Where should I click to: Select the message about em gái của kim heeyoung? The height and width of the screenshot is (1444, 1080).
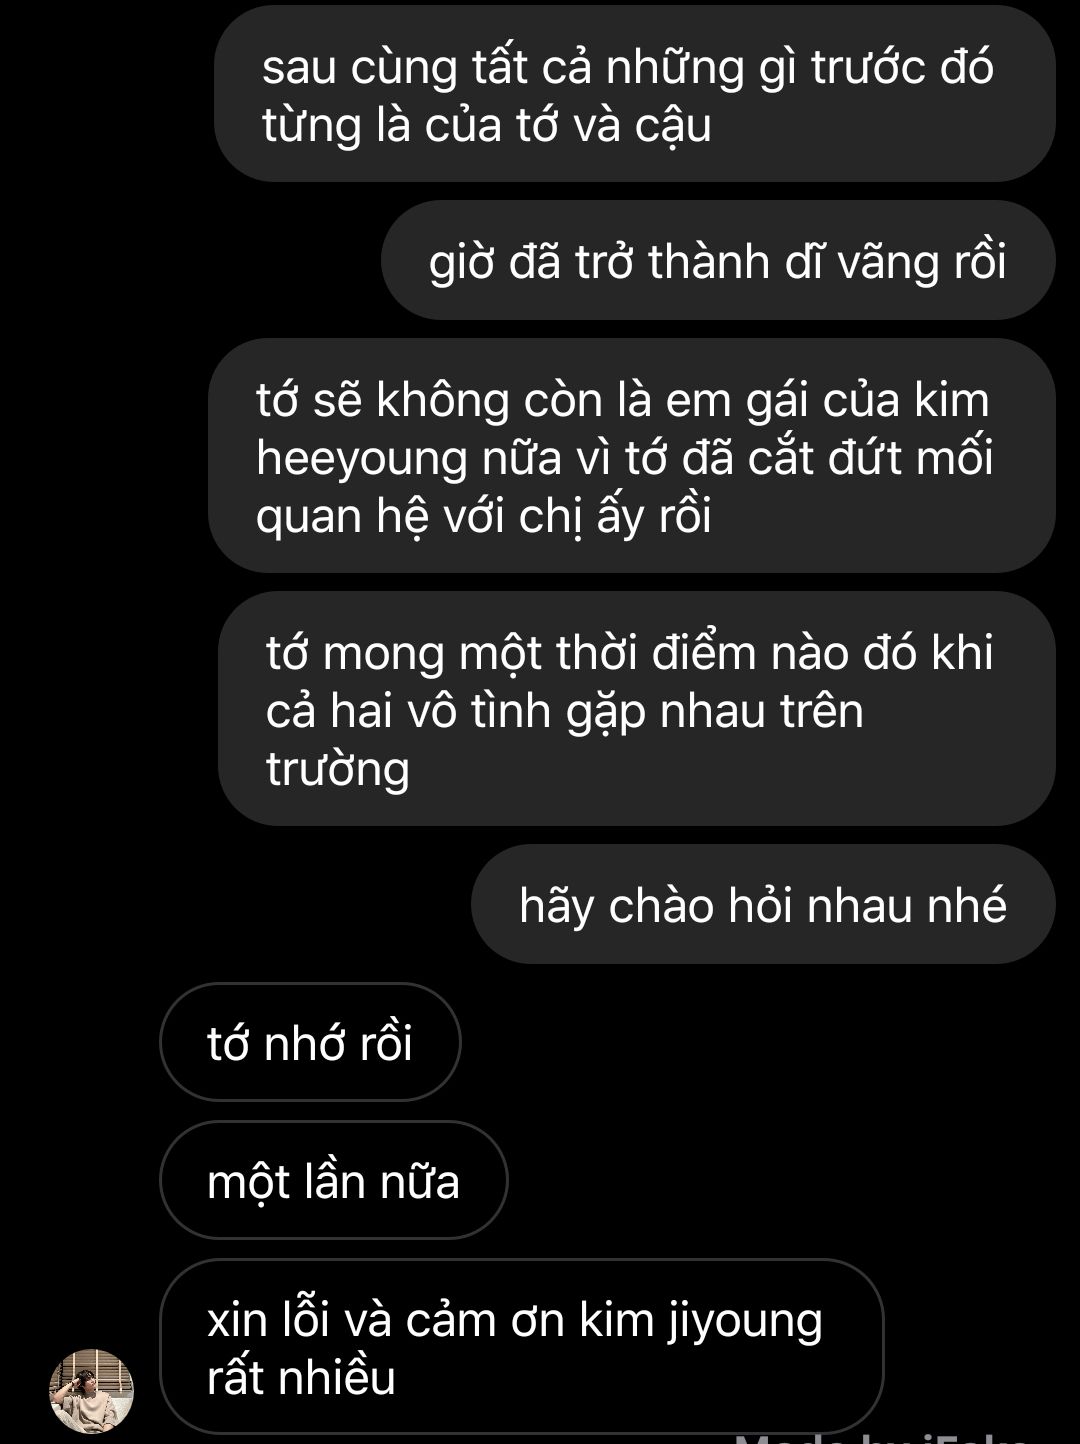[x=632, y=456]
